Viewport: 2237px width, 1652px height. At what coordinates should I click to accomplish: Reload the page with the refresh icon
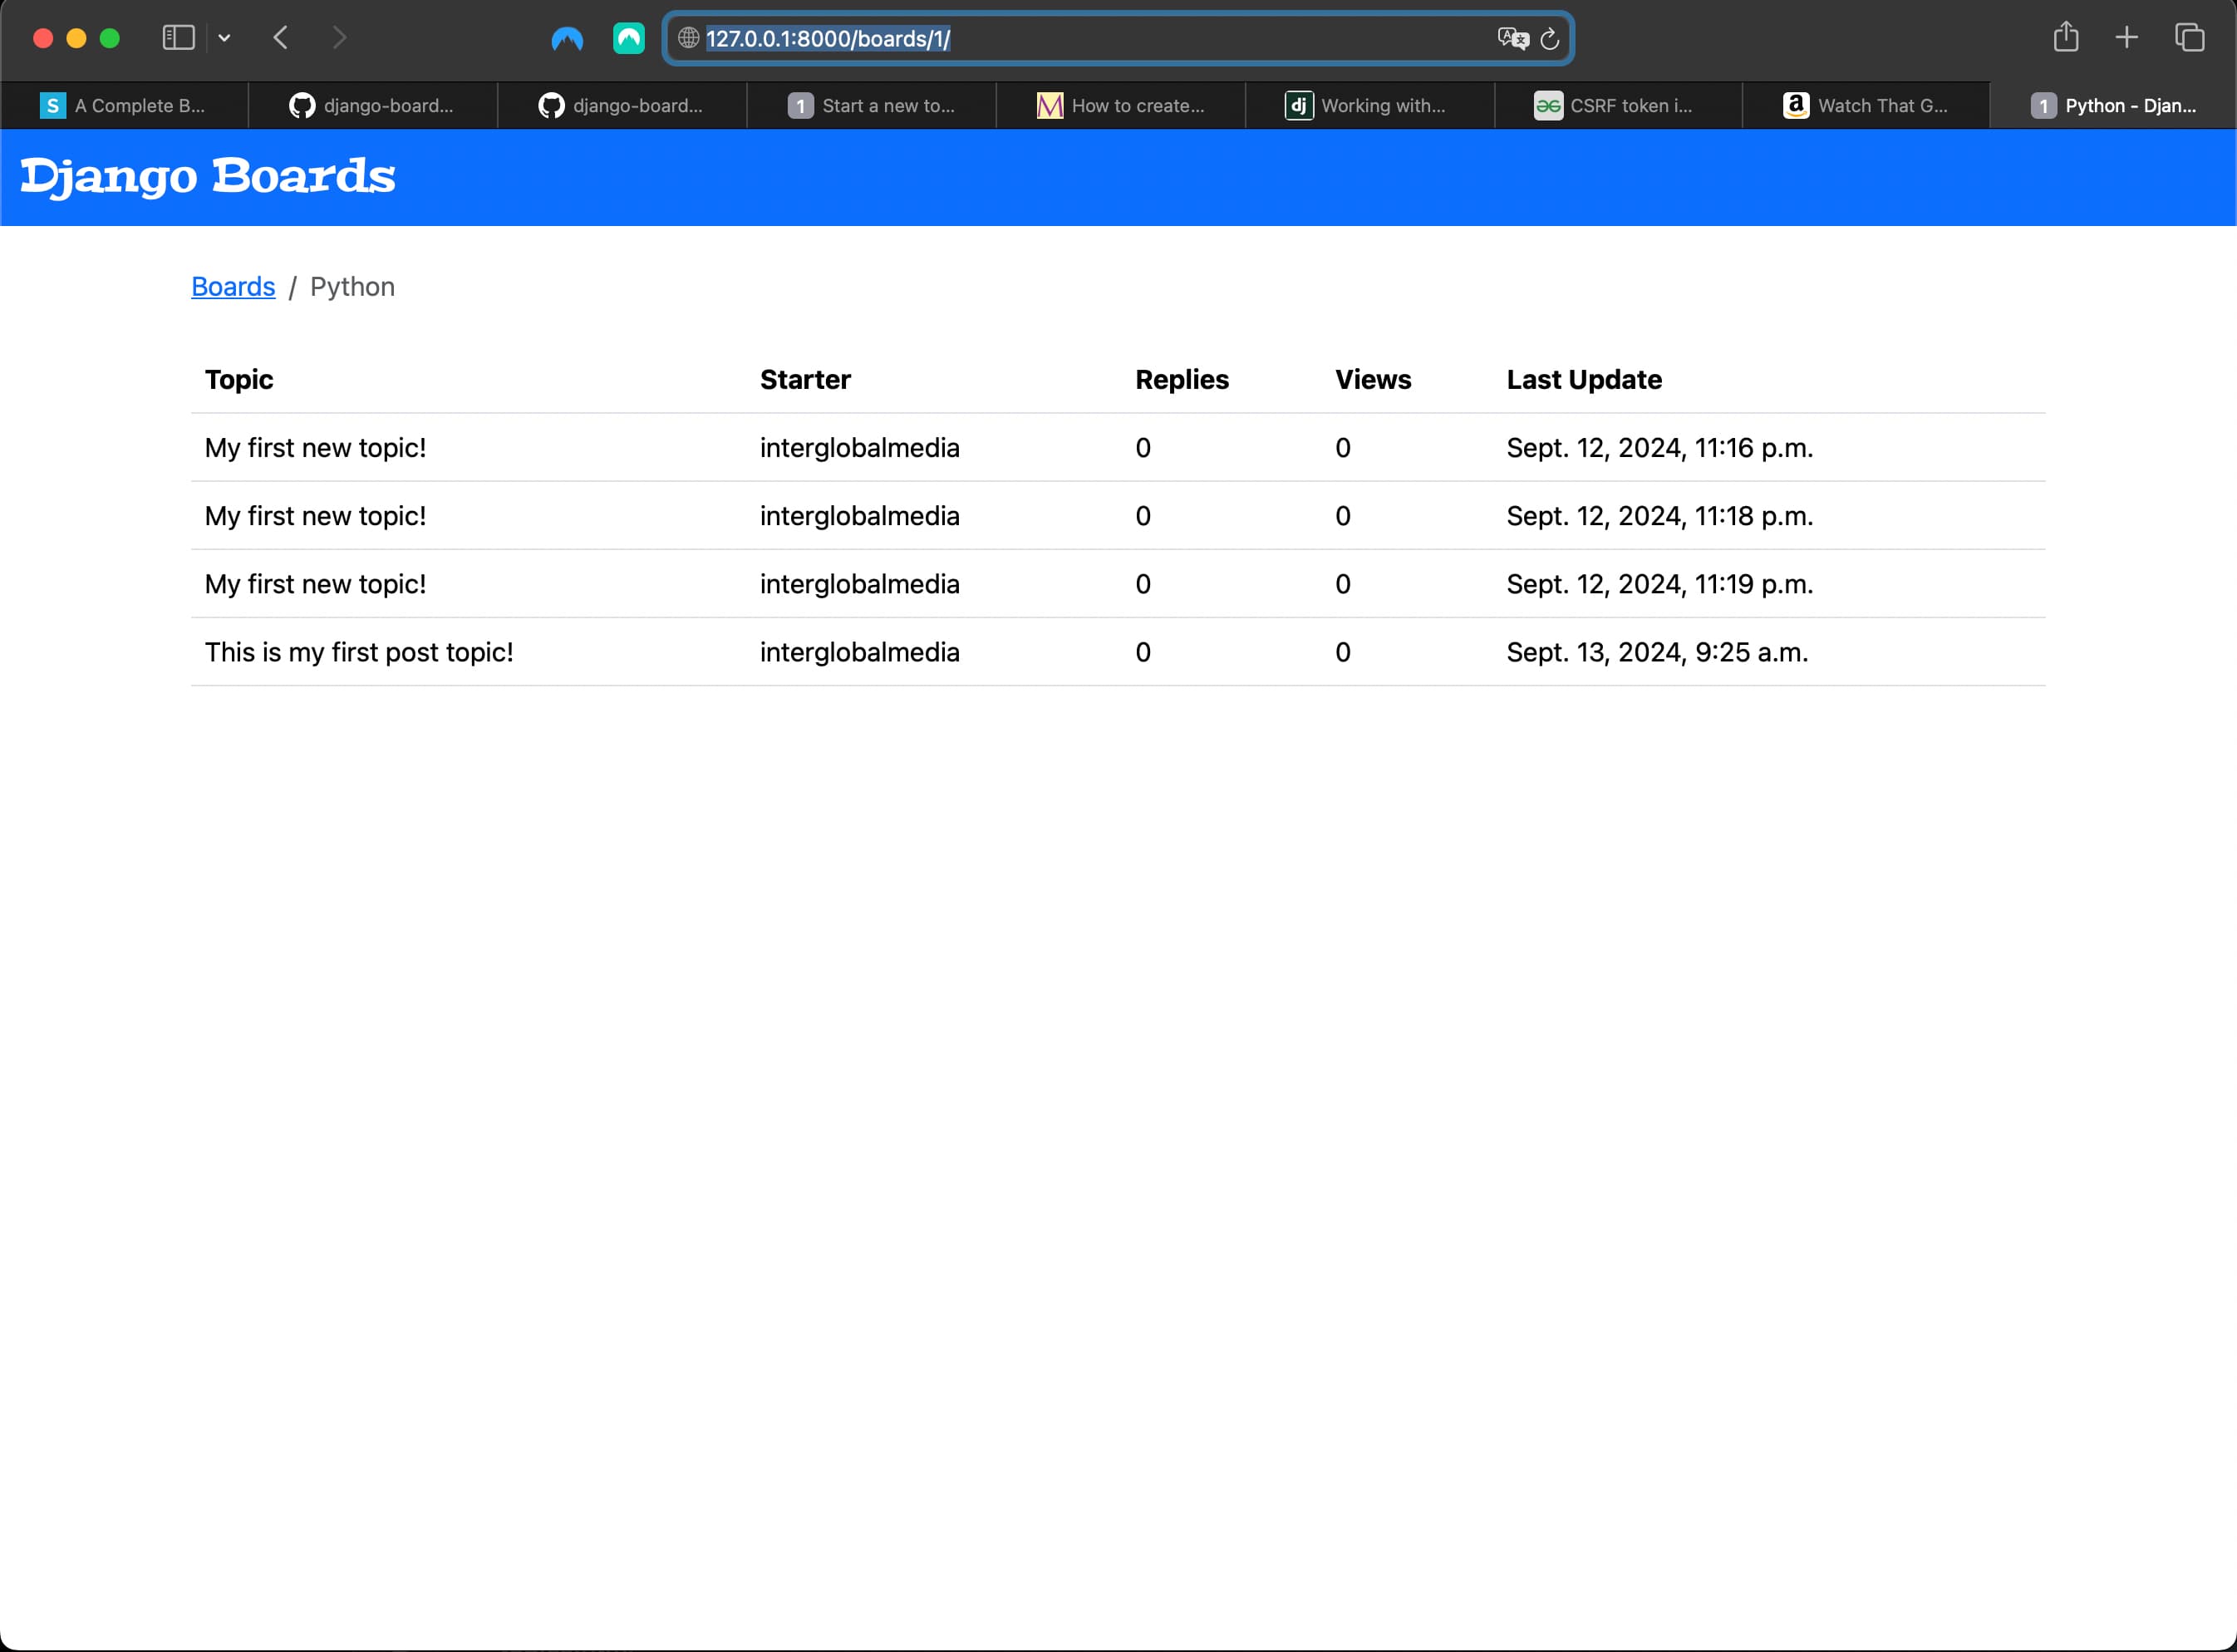pyautogui.click(x=1549, y=39)
